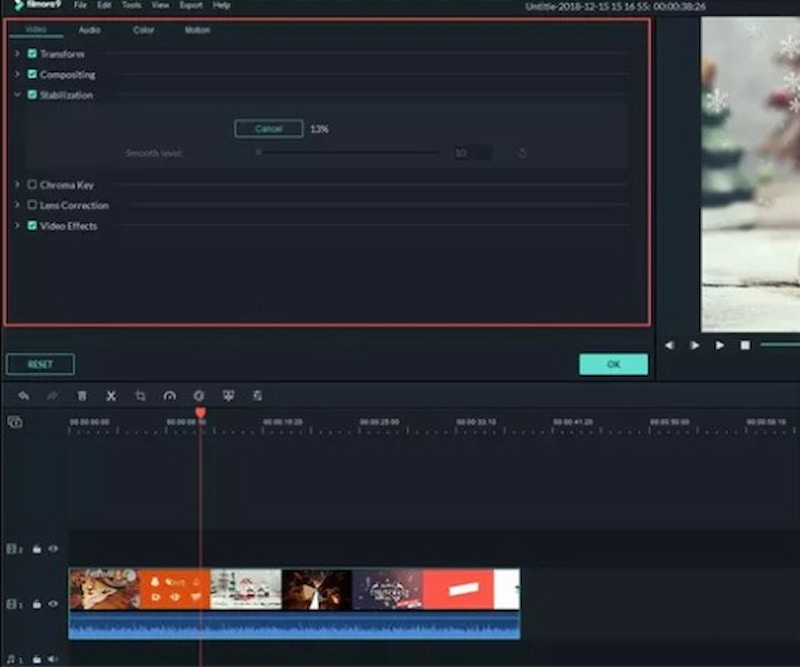
Task: Switch to the Audio tab
Action: pos(89,30)
